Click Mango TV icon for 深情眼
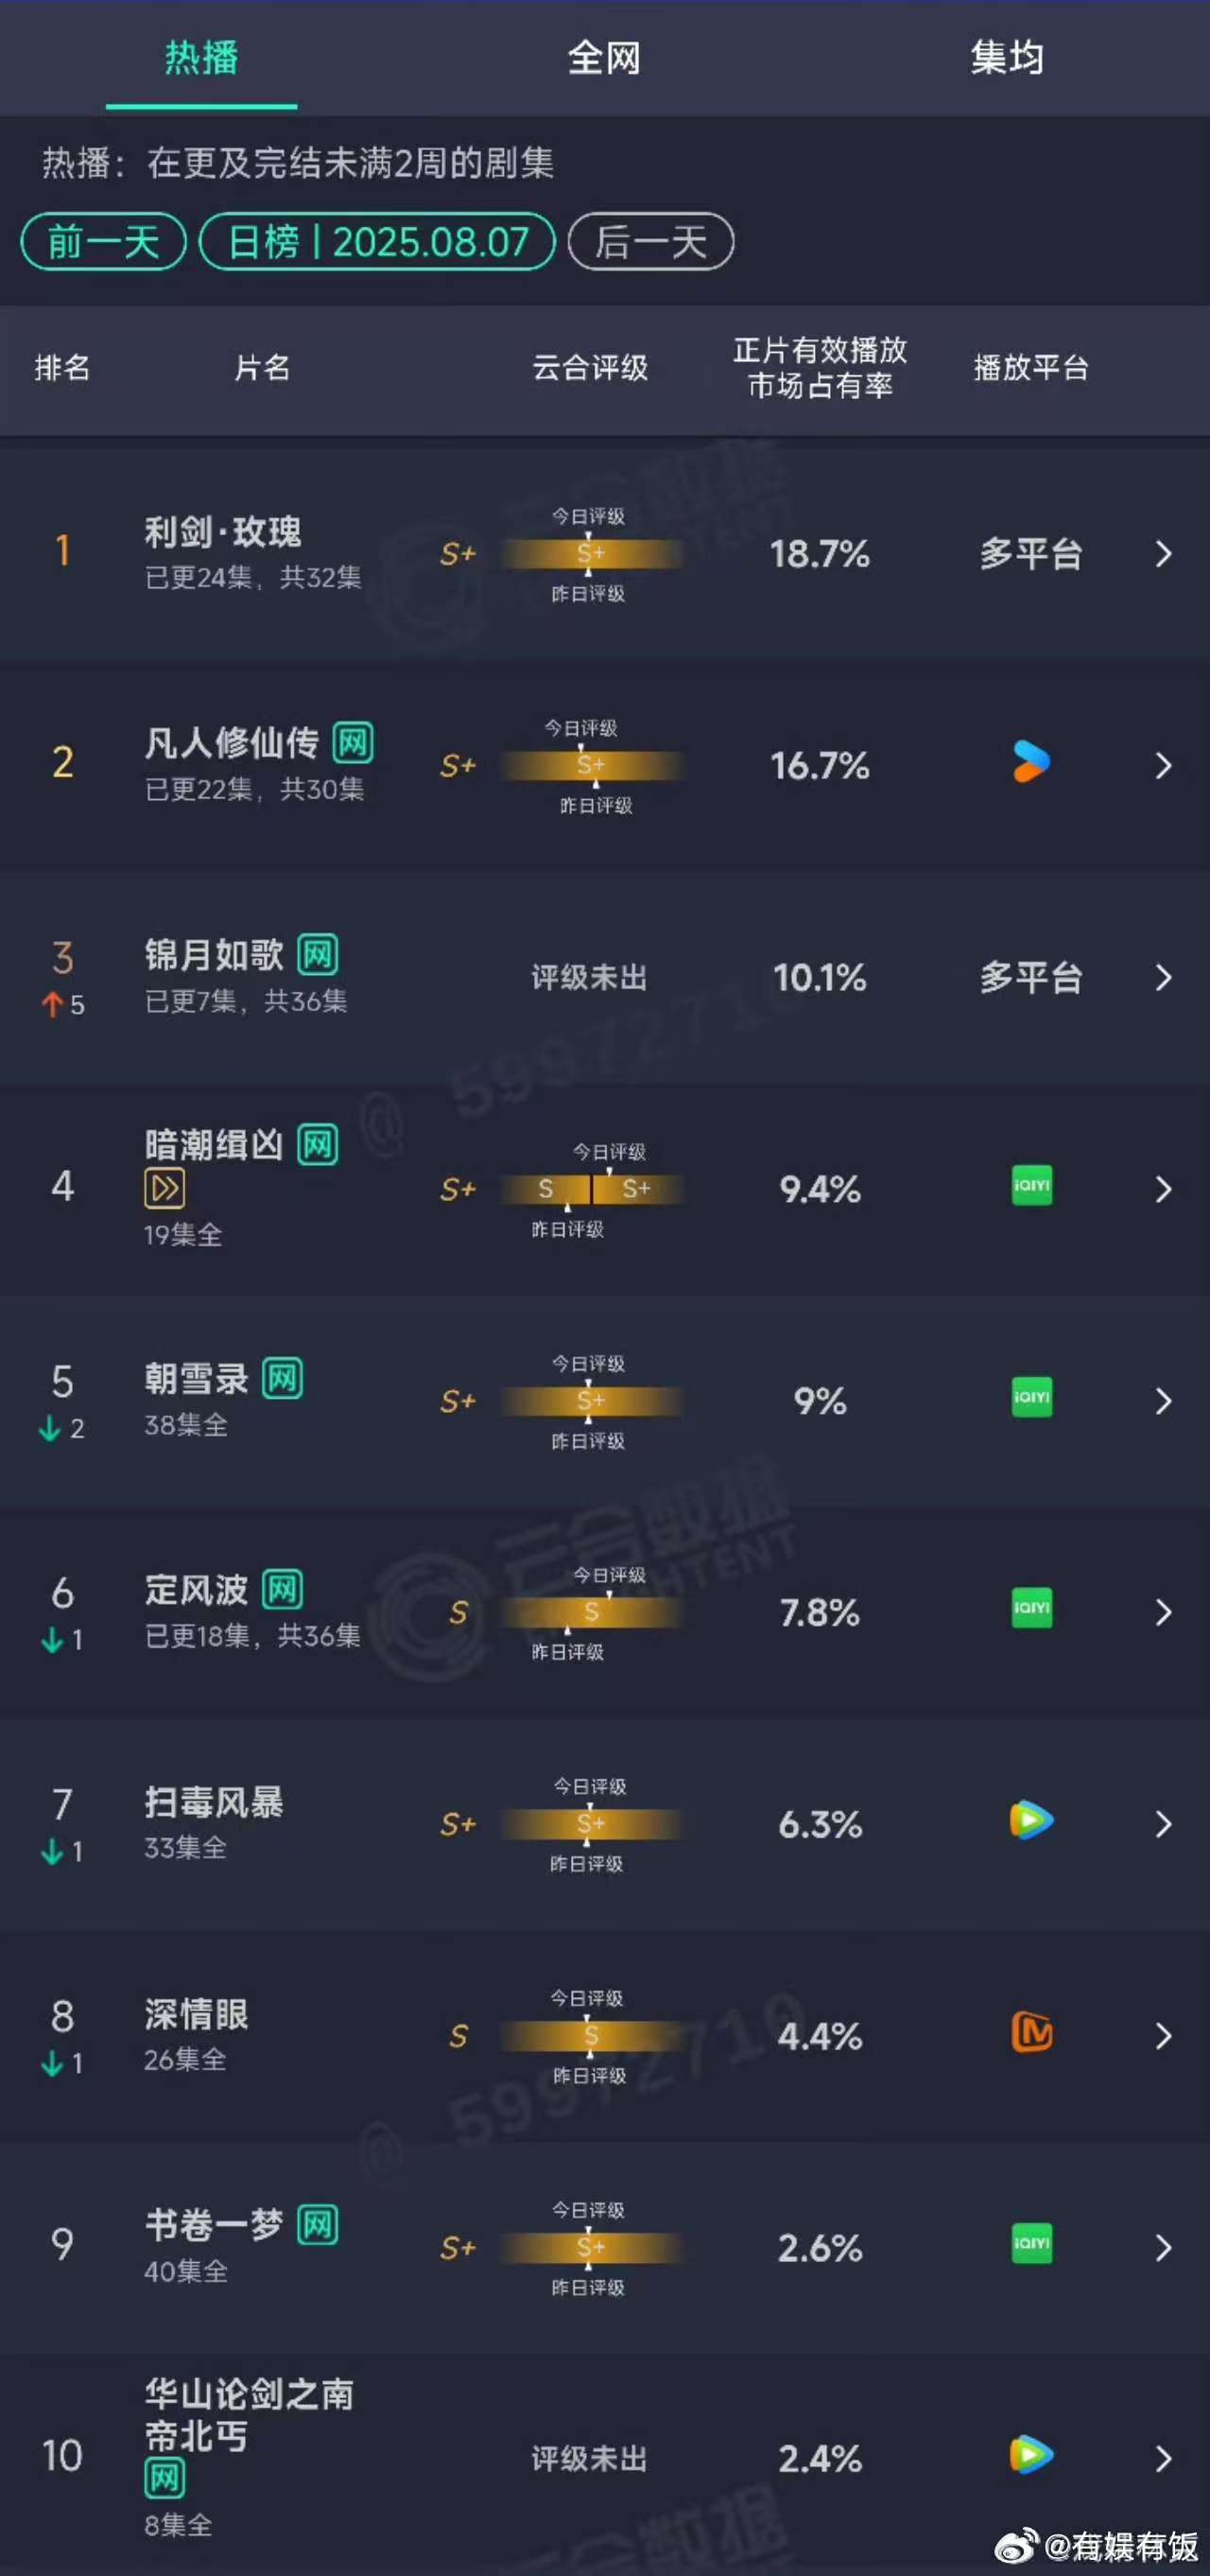The image size is (1210, 2576). point(1031,2032)
